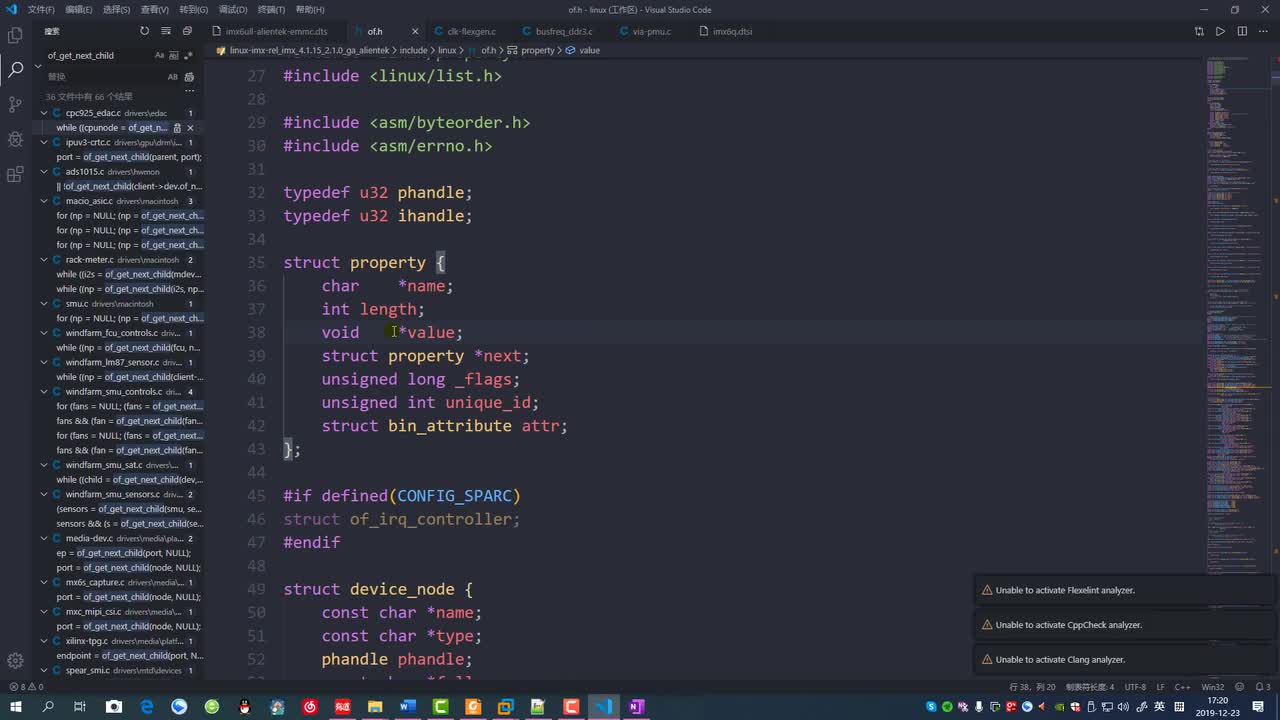Open the Extensions view
Image resolution: width=1280 pixels, height=720 pixels.
[15, 174]
